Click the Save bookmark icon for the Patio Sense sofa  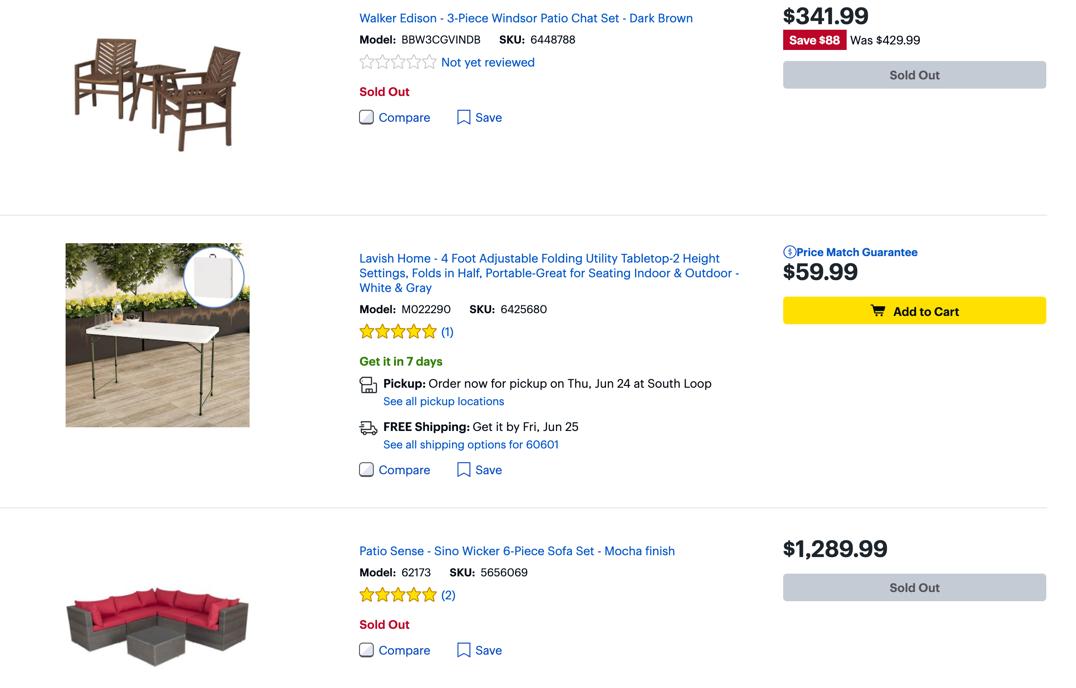462,650
